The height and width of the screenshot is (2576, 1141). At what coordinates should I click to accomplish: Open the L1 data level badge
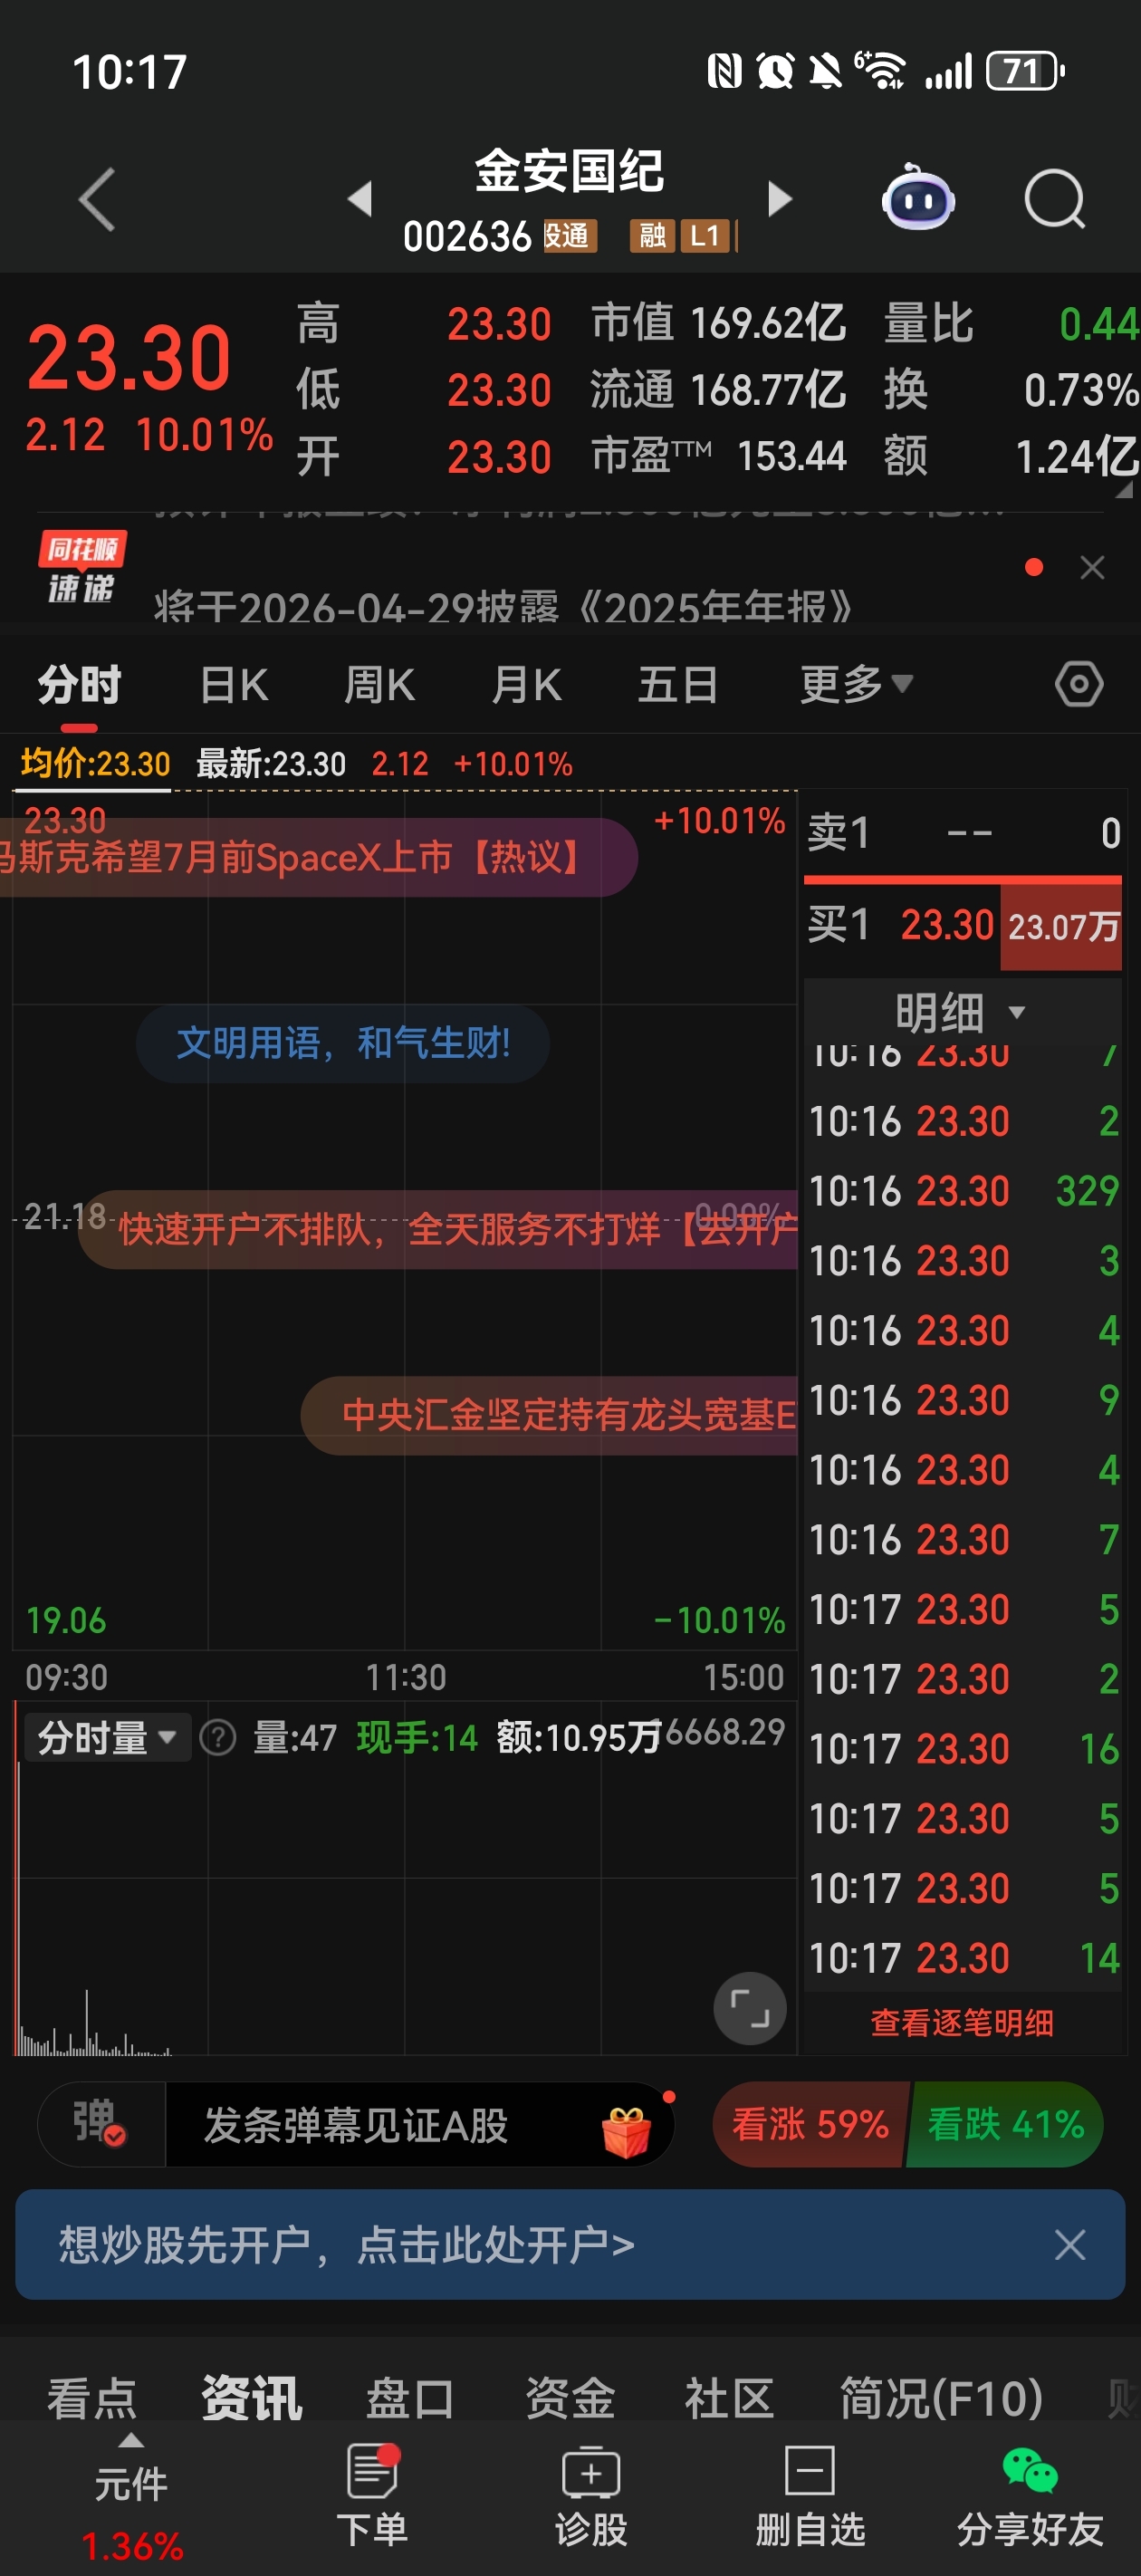705,236
